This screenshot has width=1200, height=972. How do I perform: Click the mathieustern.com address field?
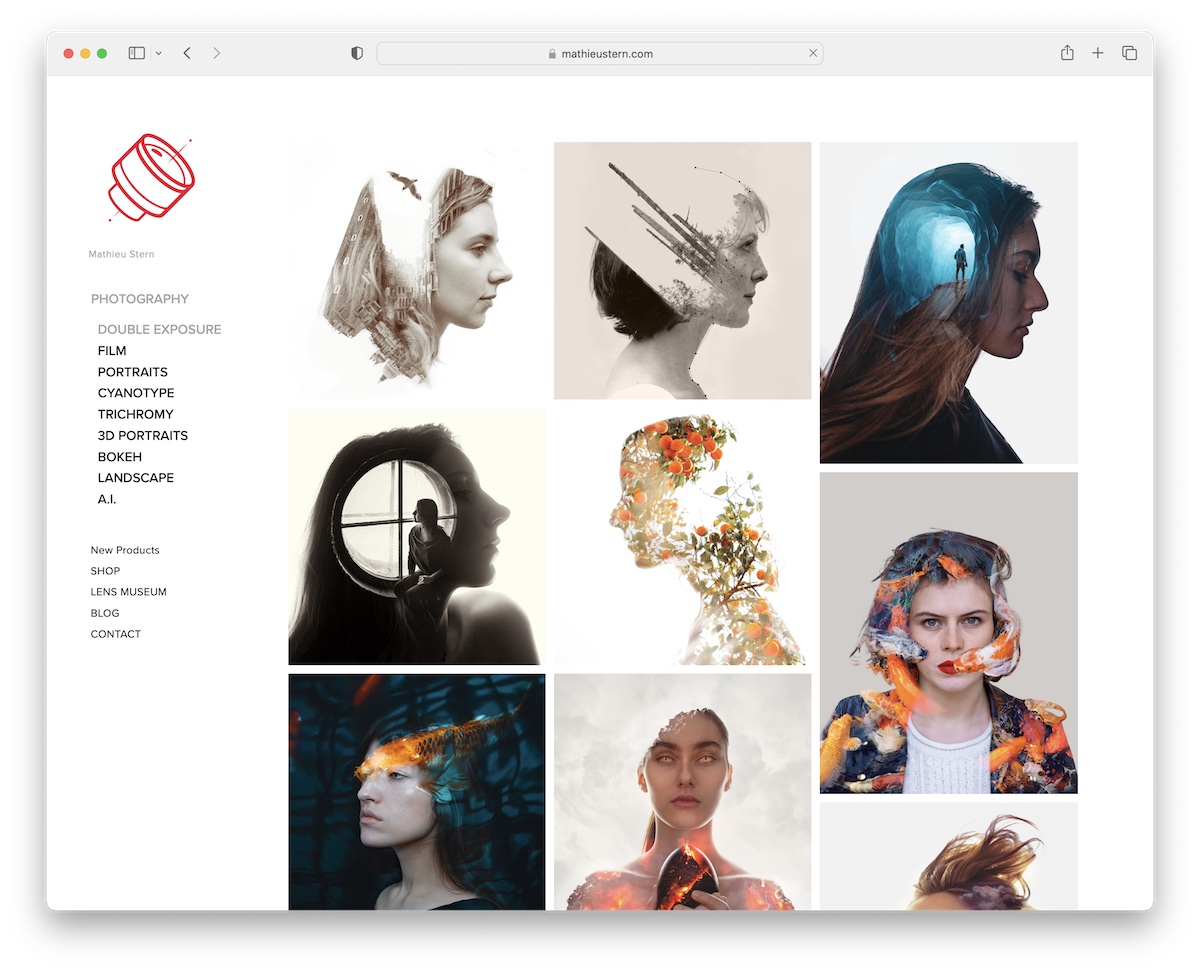click(x=600, y=54)
